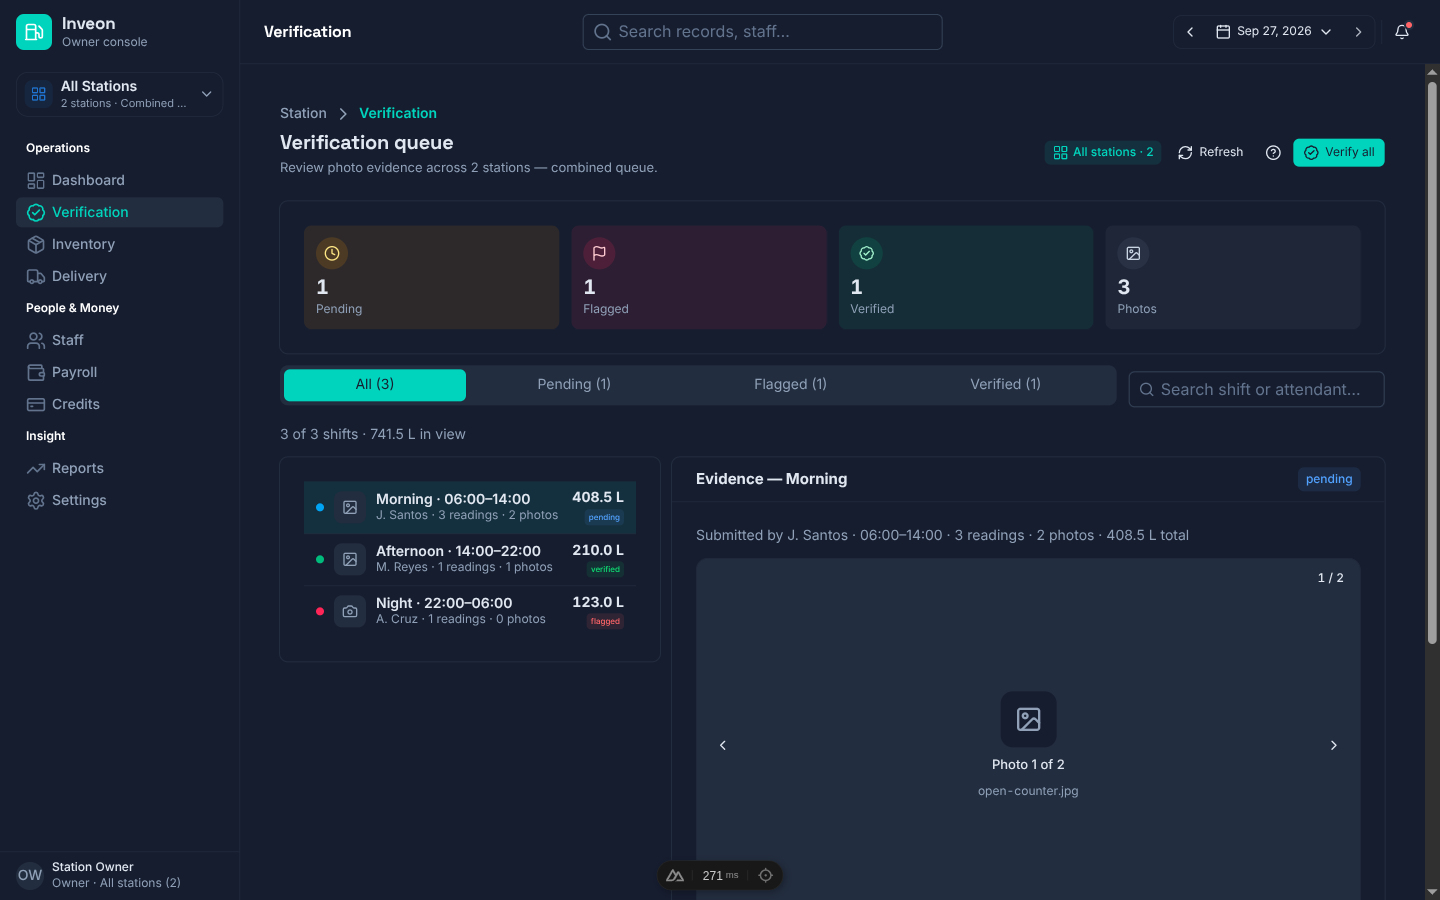
Task: Click the Night shift camera icon
Action: (x=350, y=611)
